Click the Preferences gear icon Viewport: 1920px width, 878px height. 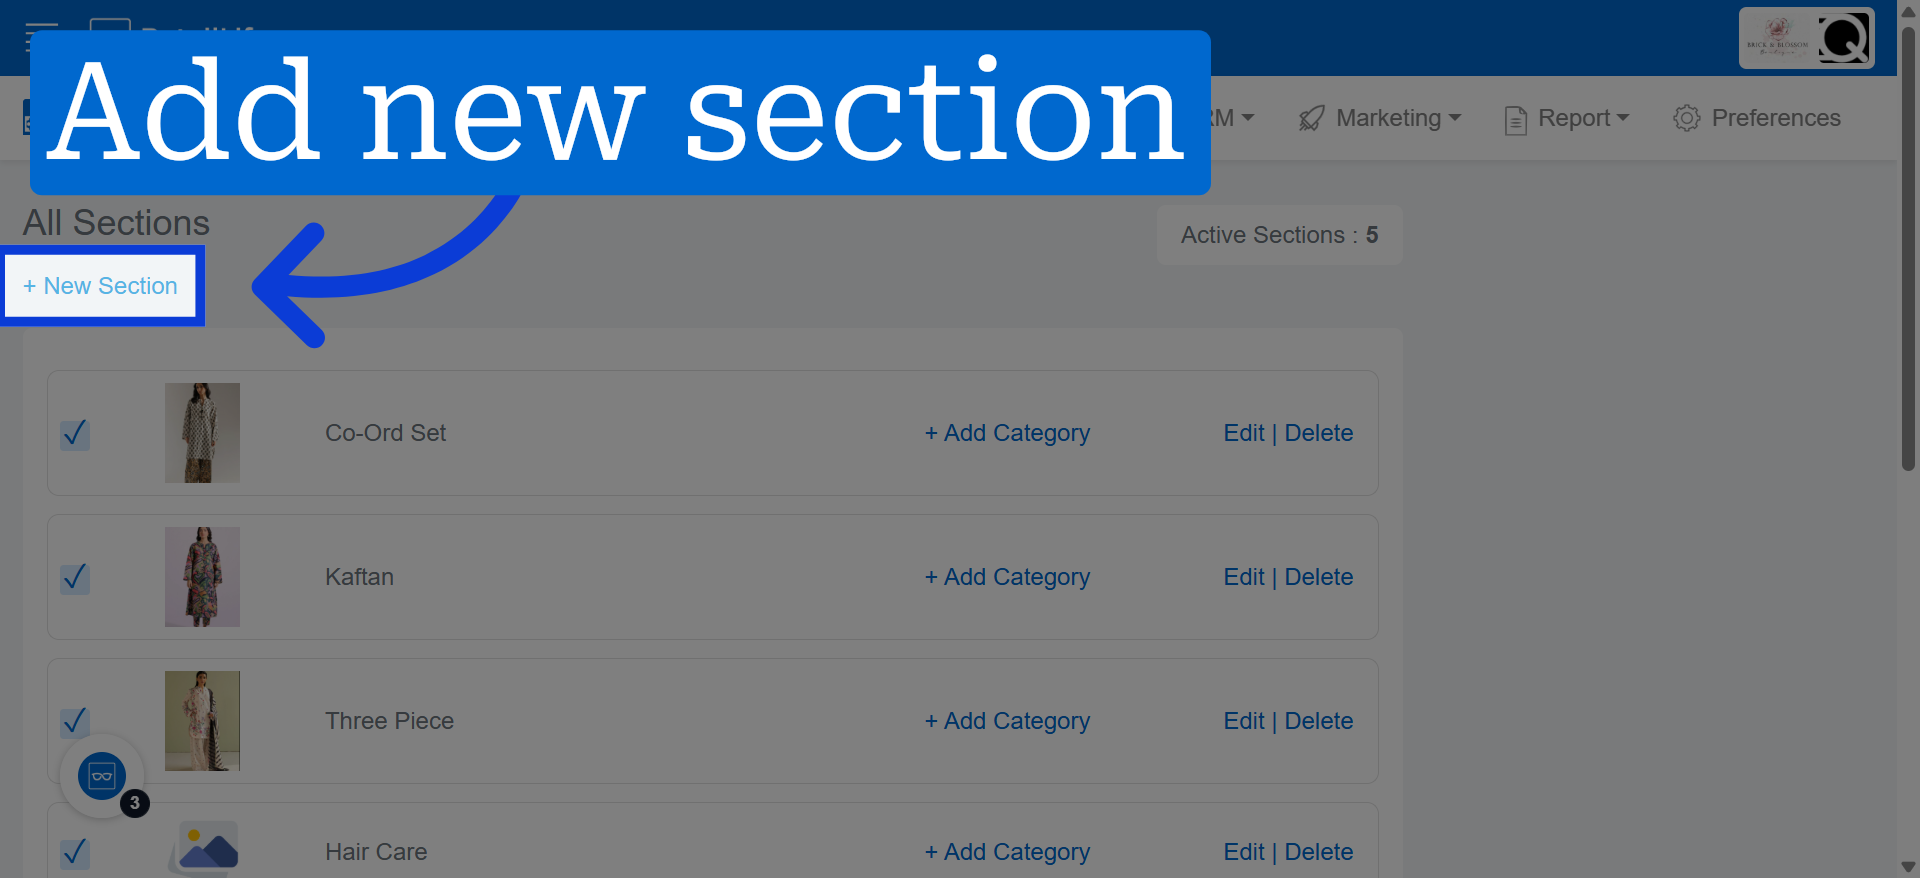tap(1687, 118)
